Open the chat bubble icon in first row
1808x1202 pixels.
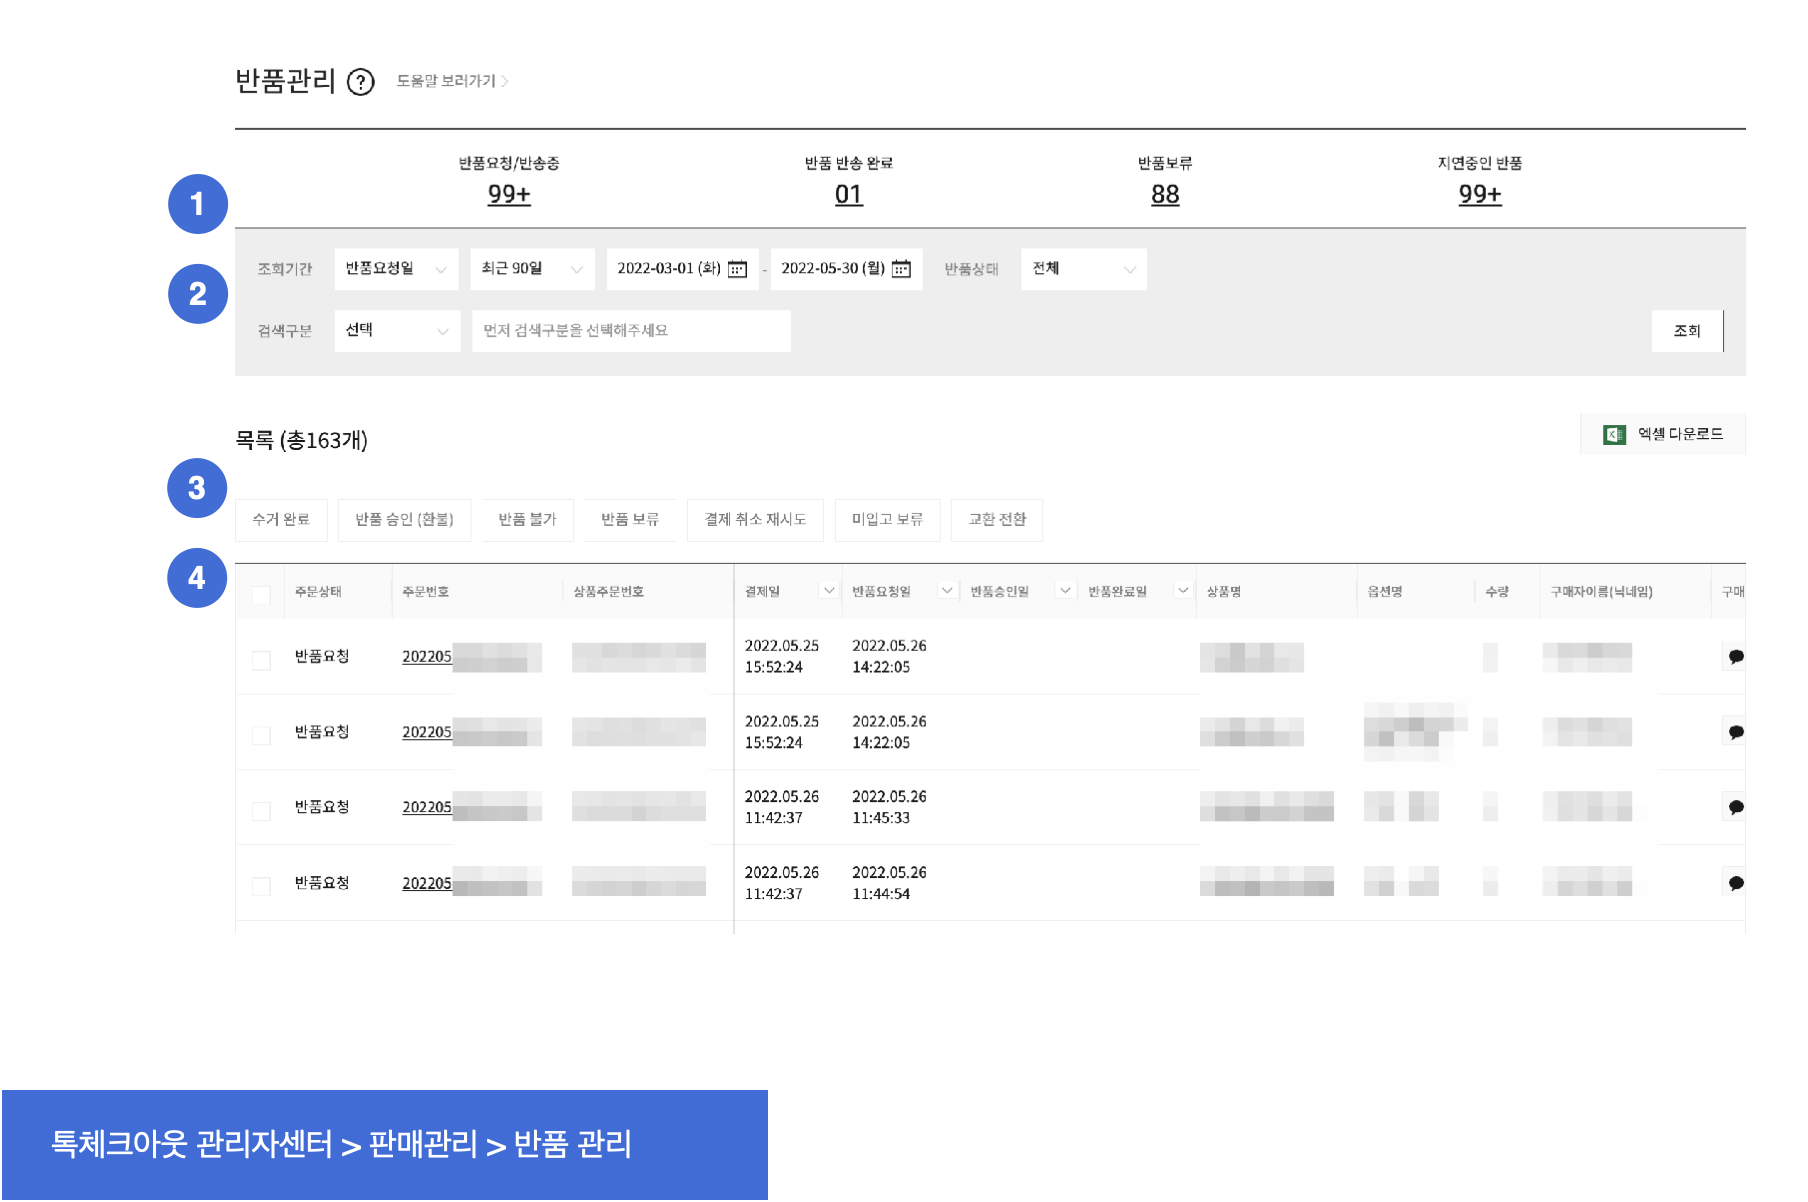(1736, 657)
